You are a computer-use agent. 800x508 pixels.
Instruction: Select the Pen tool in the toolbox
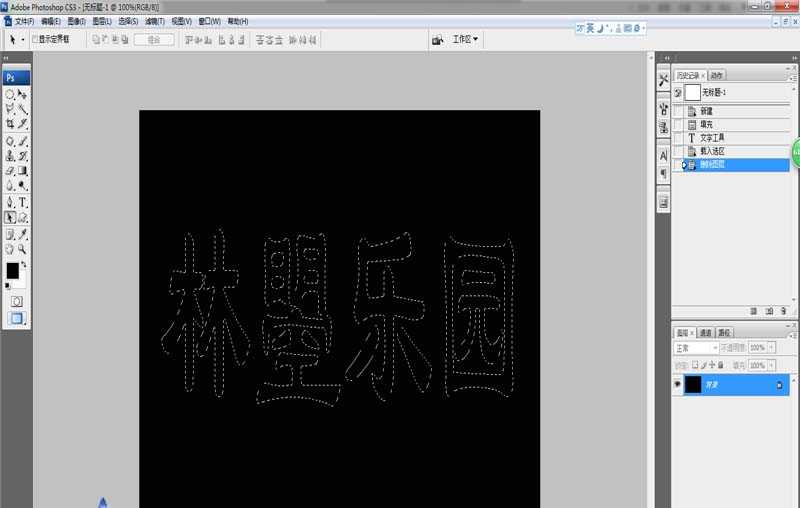pos(10,202)
